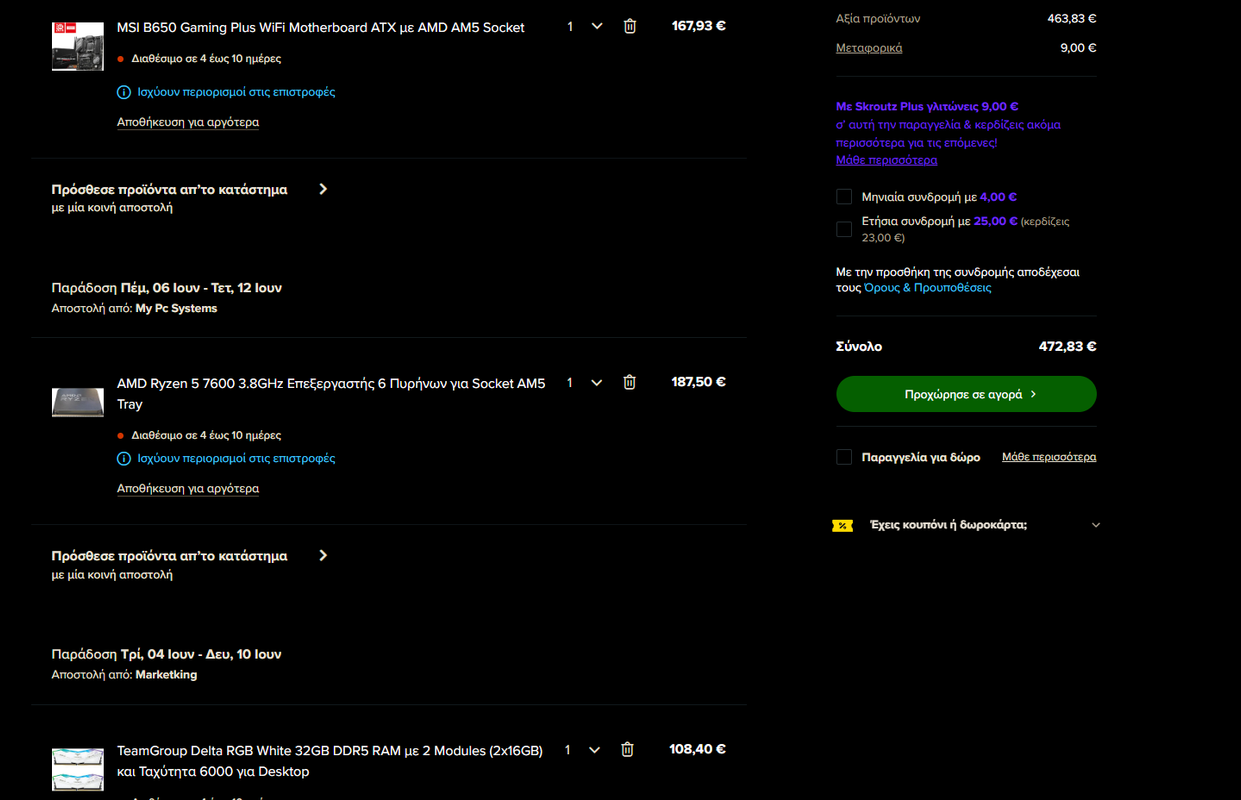Click the yellow coupon ticket icon
Viewport: 1241px width, 800px height.
pyautogui.click(x=843, y=526)
